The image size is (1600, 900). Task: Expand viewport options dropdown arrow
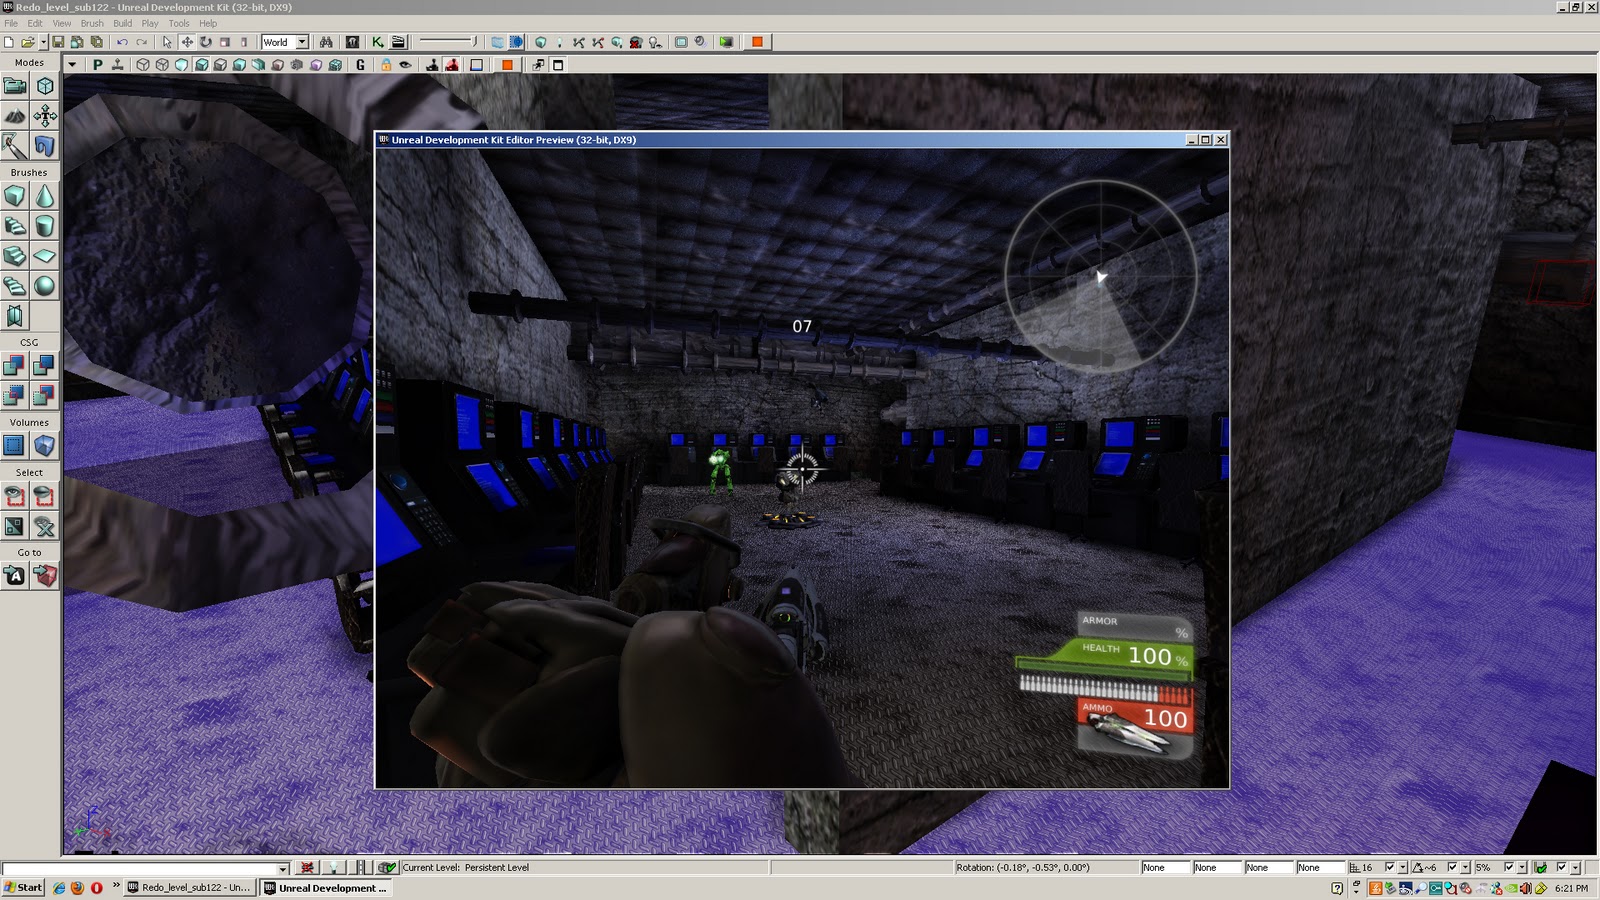point(72,65)
